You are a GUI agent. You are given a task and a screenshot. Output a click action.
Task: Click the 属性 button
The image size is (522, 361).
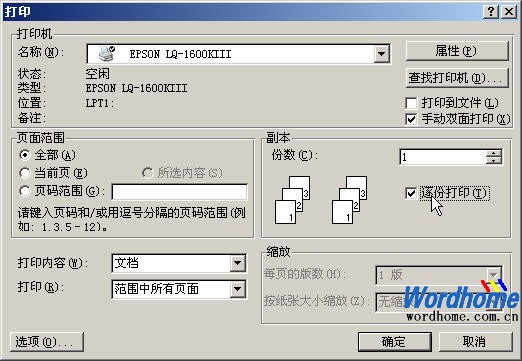(457, 51)
